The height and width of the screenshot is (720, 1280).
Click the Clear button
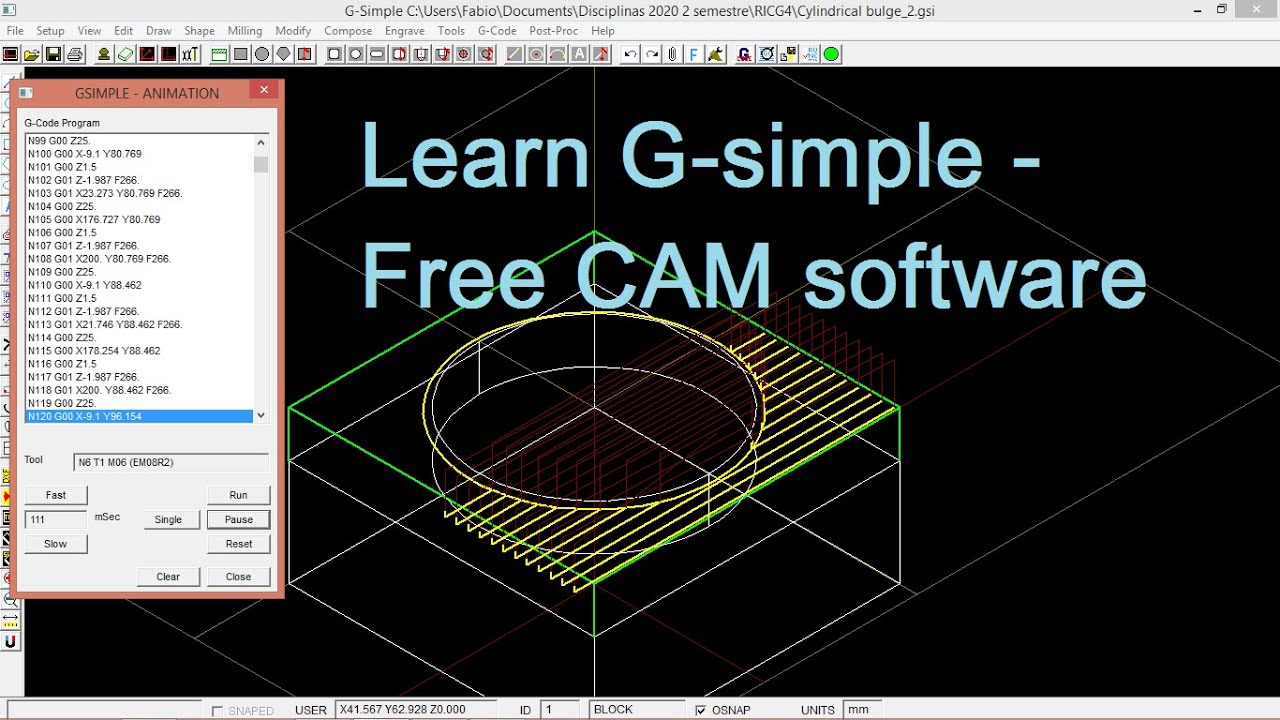click(168, 576)
